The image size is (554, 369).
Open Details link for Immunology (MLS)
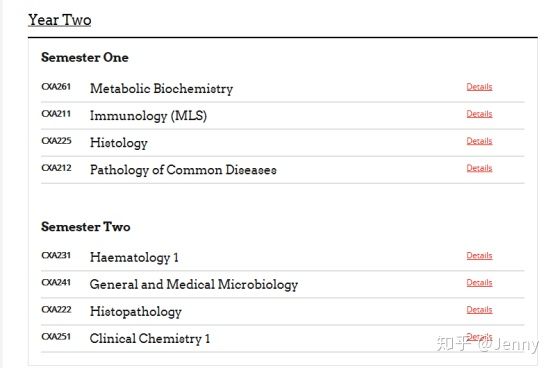click(479, 114)
